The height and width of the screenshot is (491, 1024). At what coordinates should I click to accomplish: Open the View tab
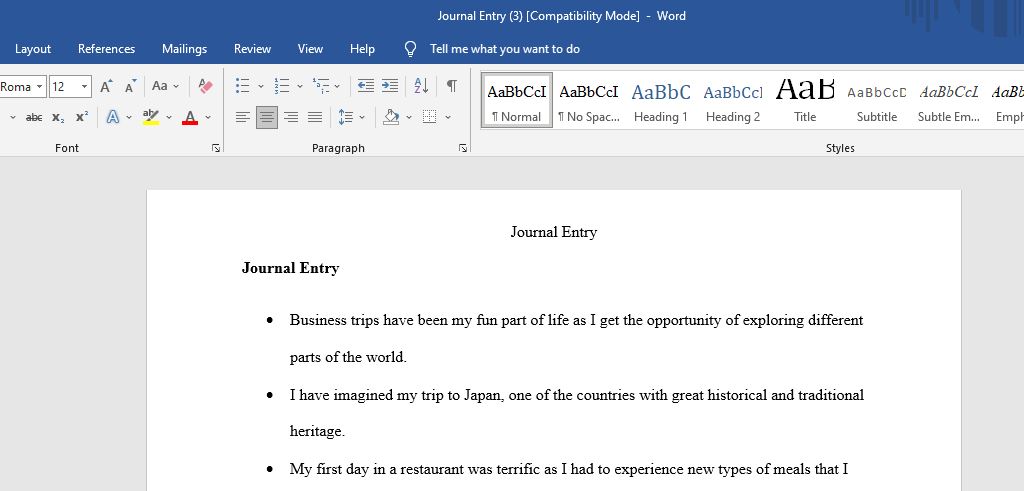(x=310, y=49)
